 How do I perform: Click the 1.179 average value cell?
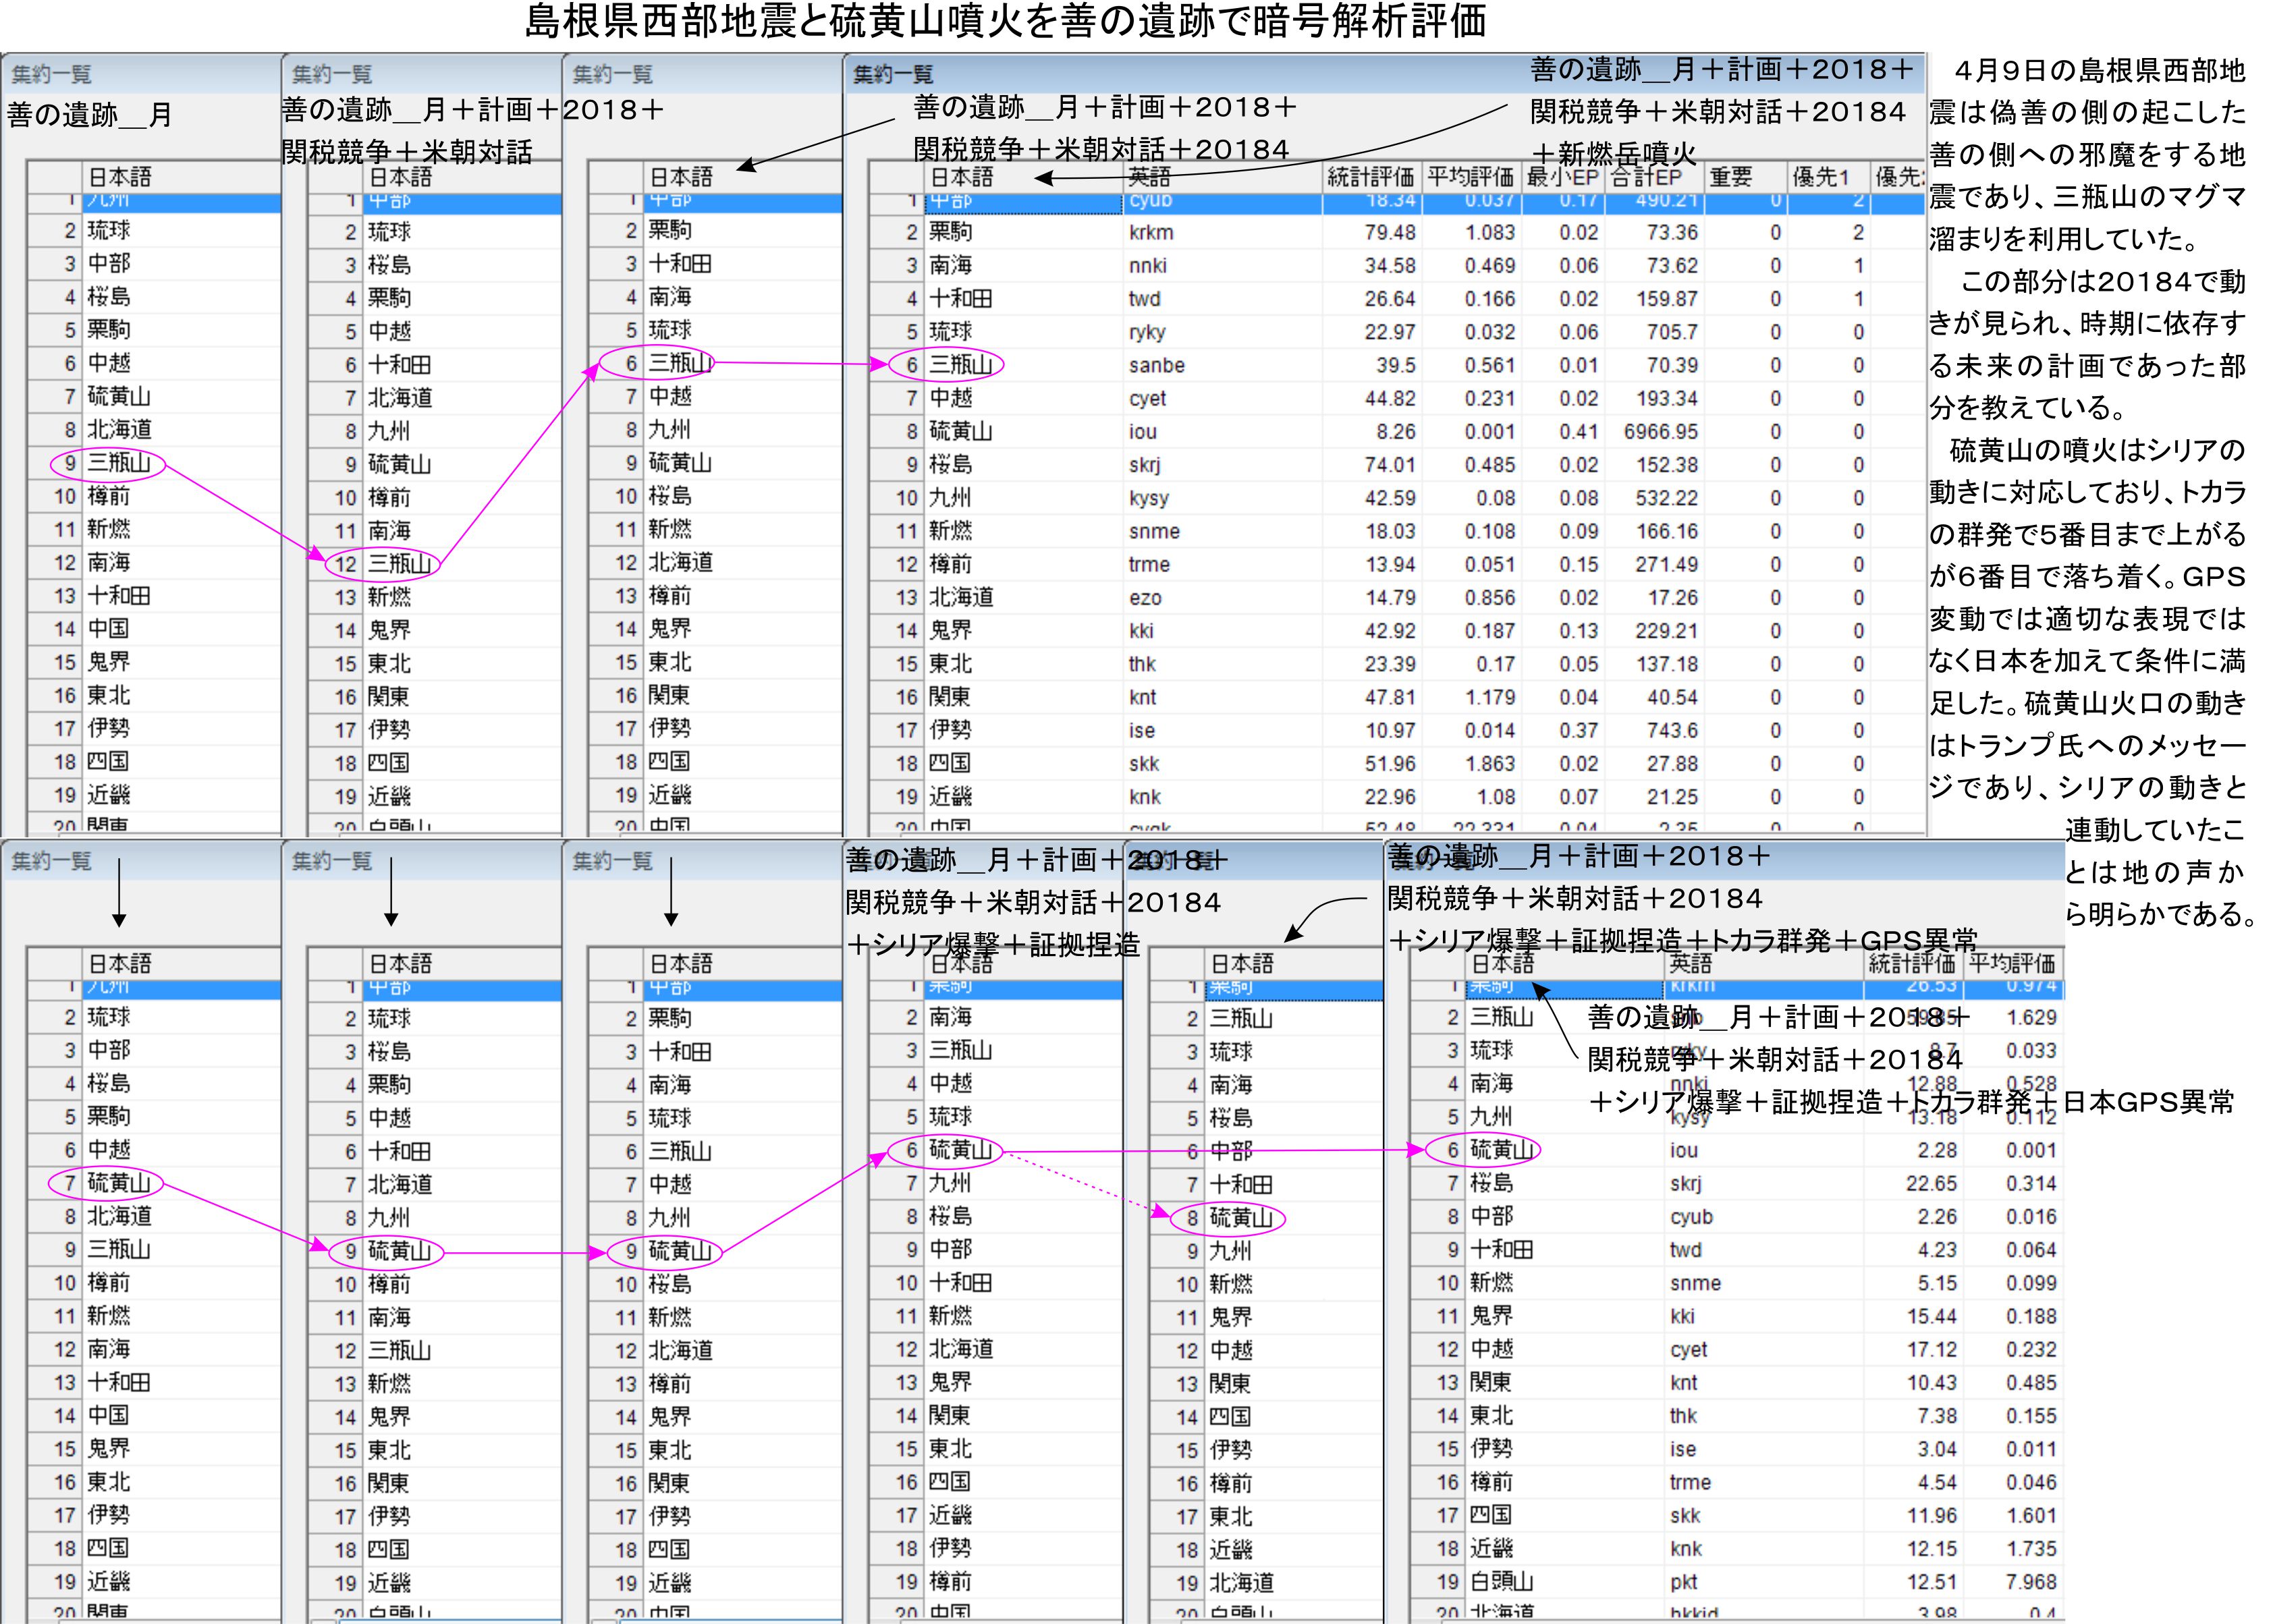[1489, 697]
